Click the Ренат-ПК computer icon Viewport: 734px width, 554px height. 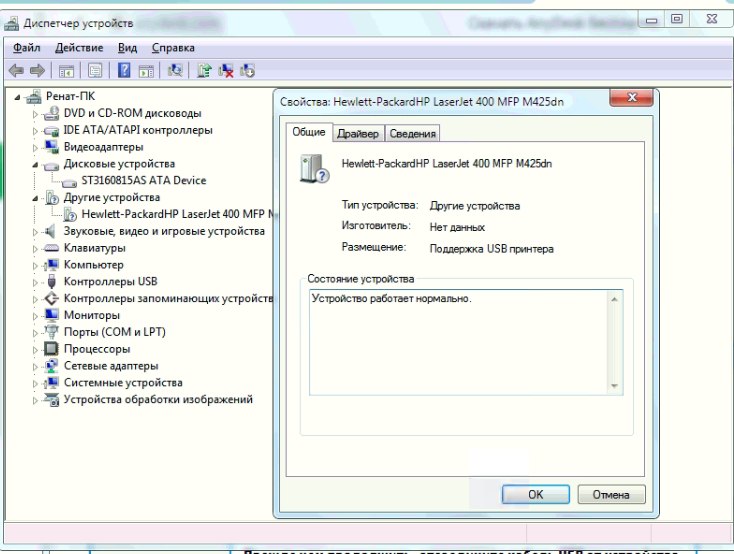(34, 96)
